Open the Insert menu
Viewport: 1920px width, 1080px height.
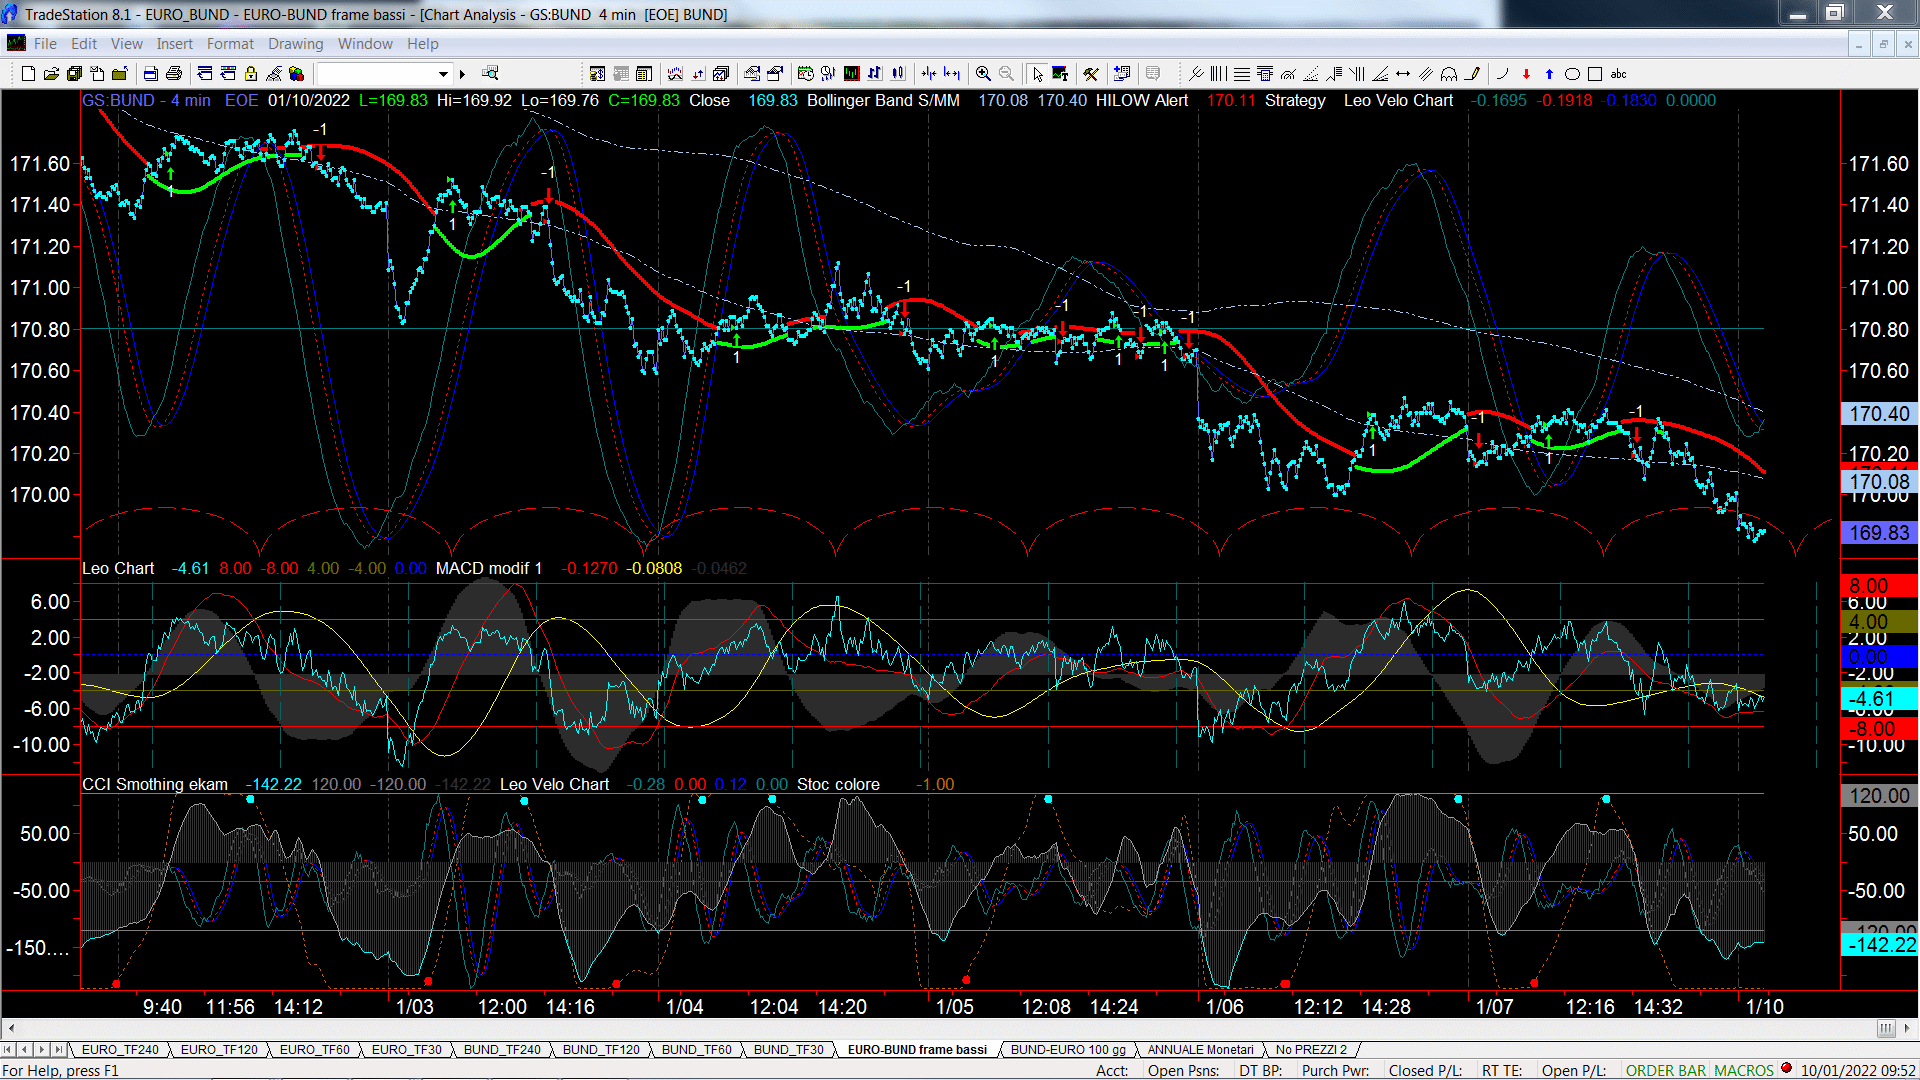pos(174,44)
